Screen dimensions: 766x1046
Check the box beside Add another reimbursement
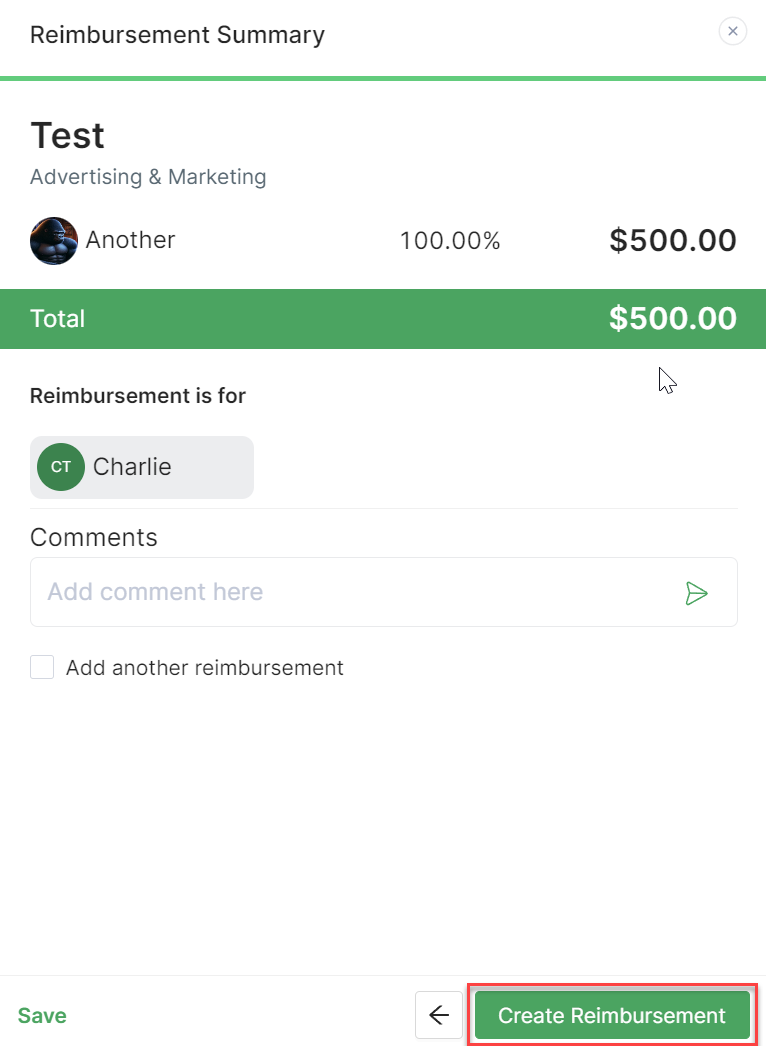tap(41, 666)
